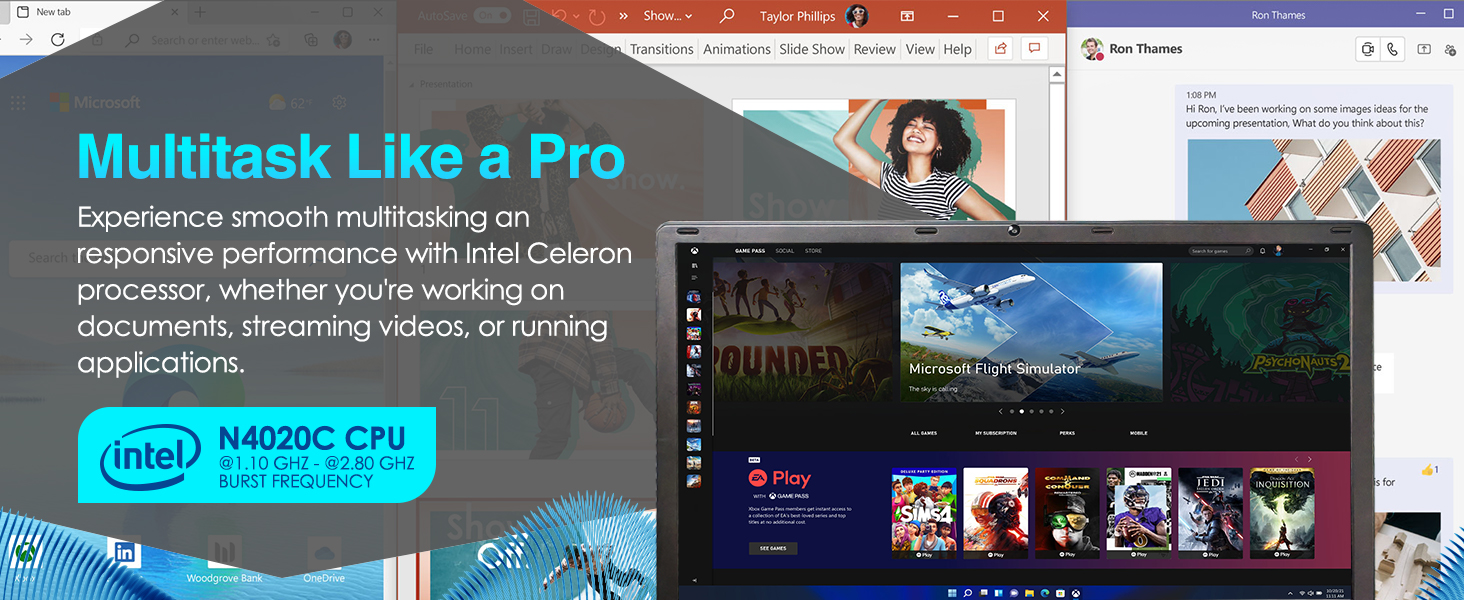The height and width of the screenshot is (600, 1464).
Task: Open the Xbox app notifications bell
Action: coord(1262,251)
